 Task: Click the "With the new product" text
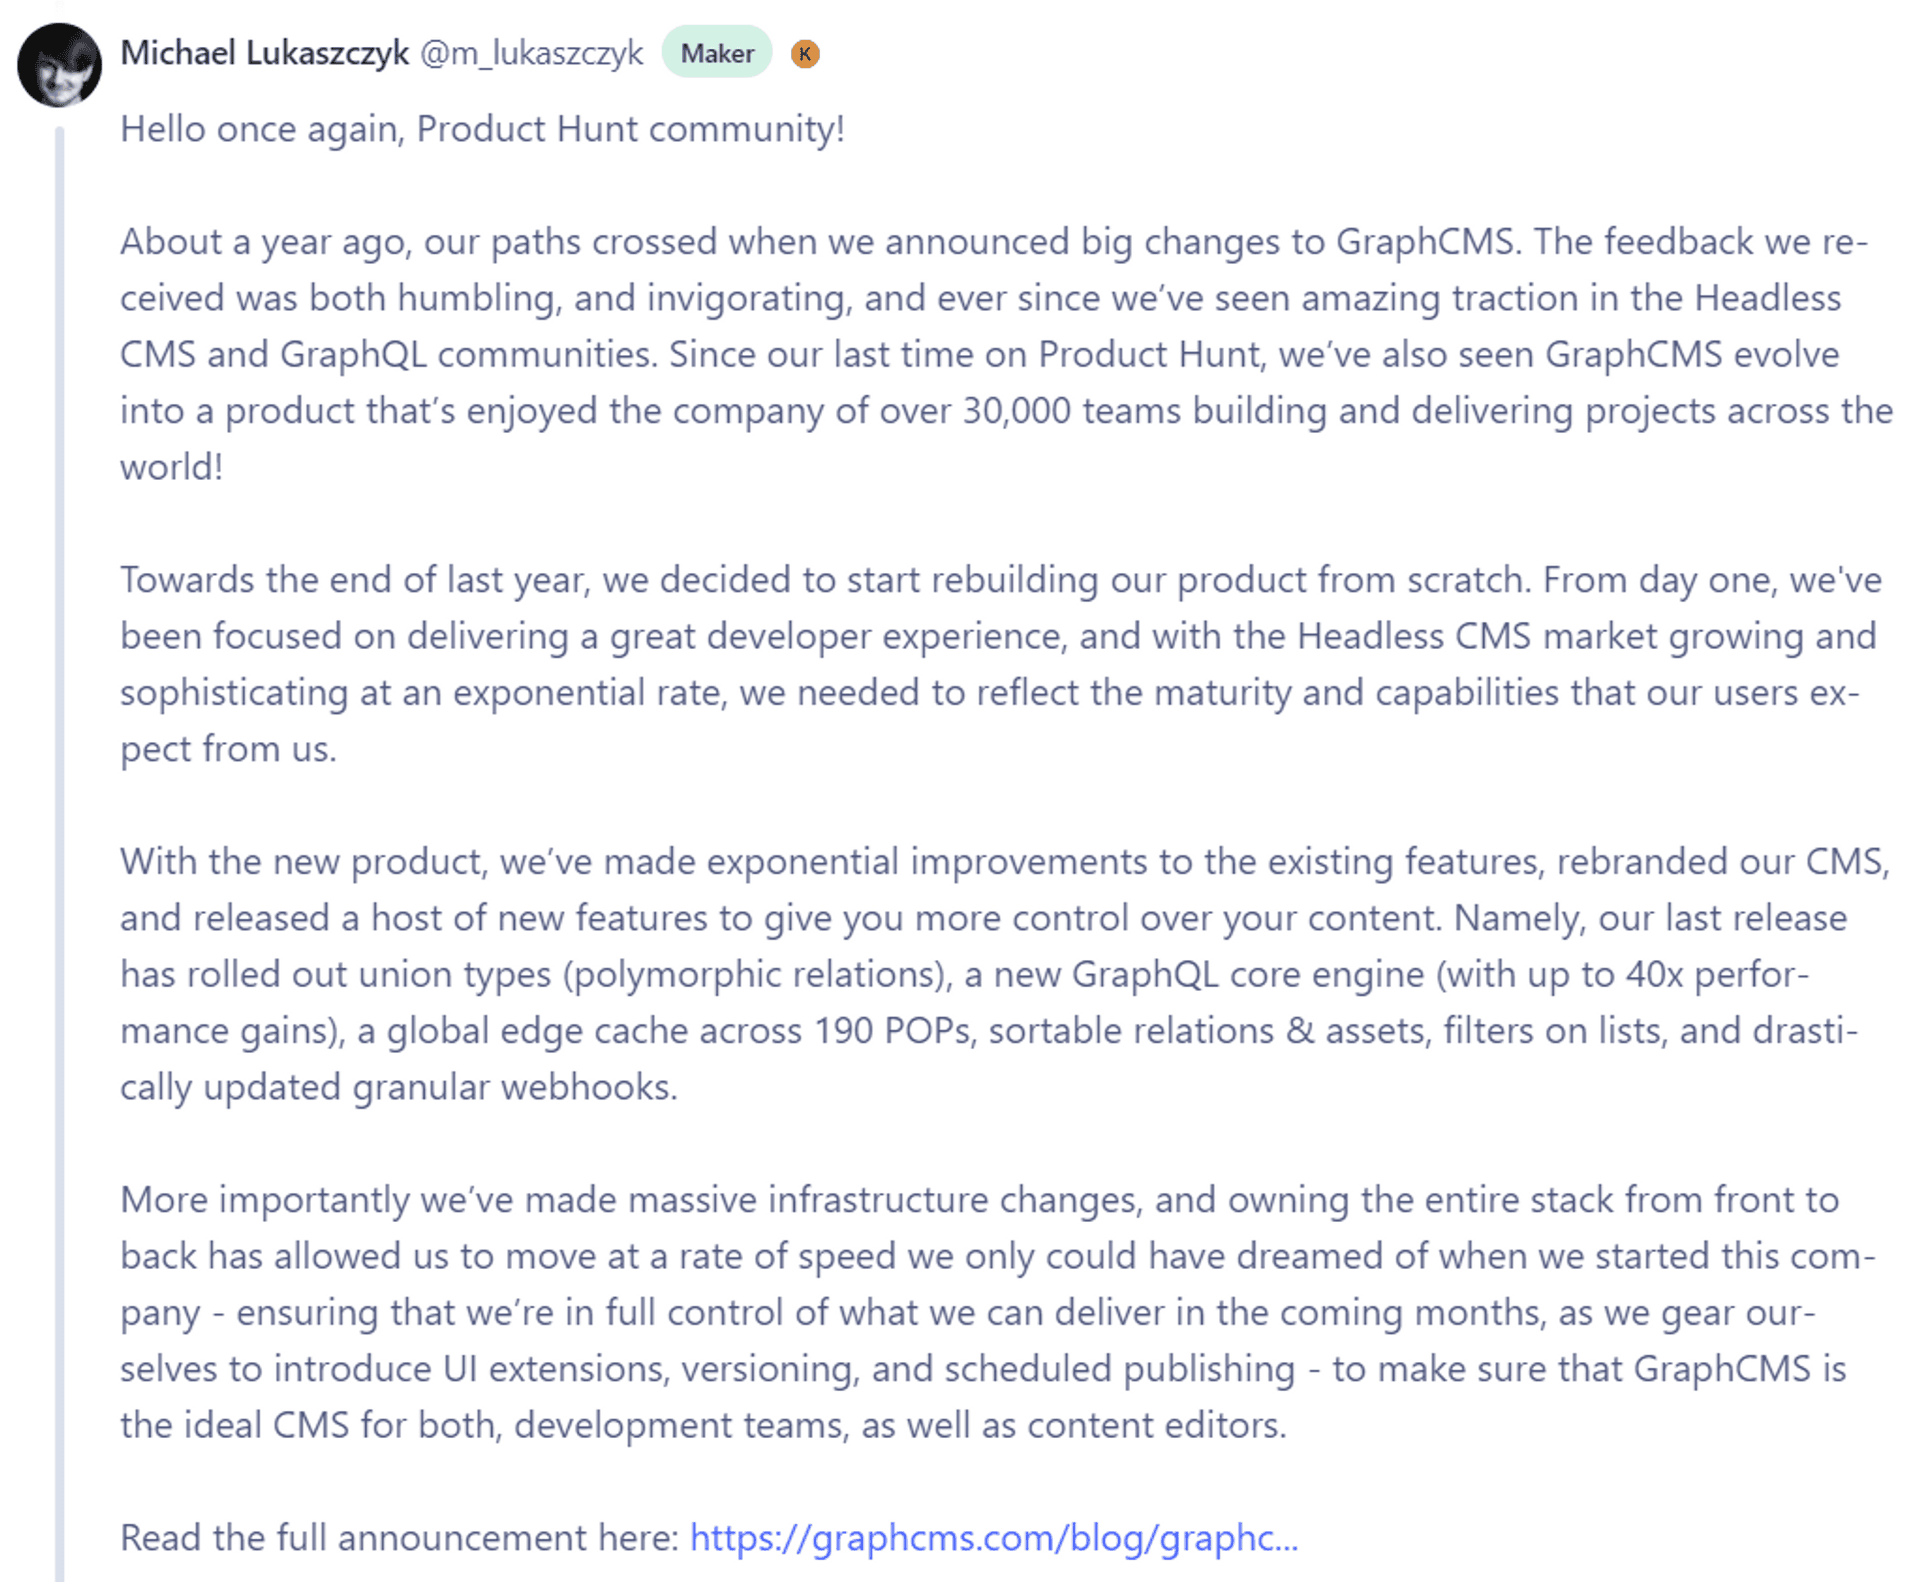pos(303,862)
